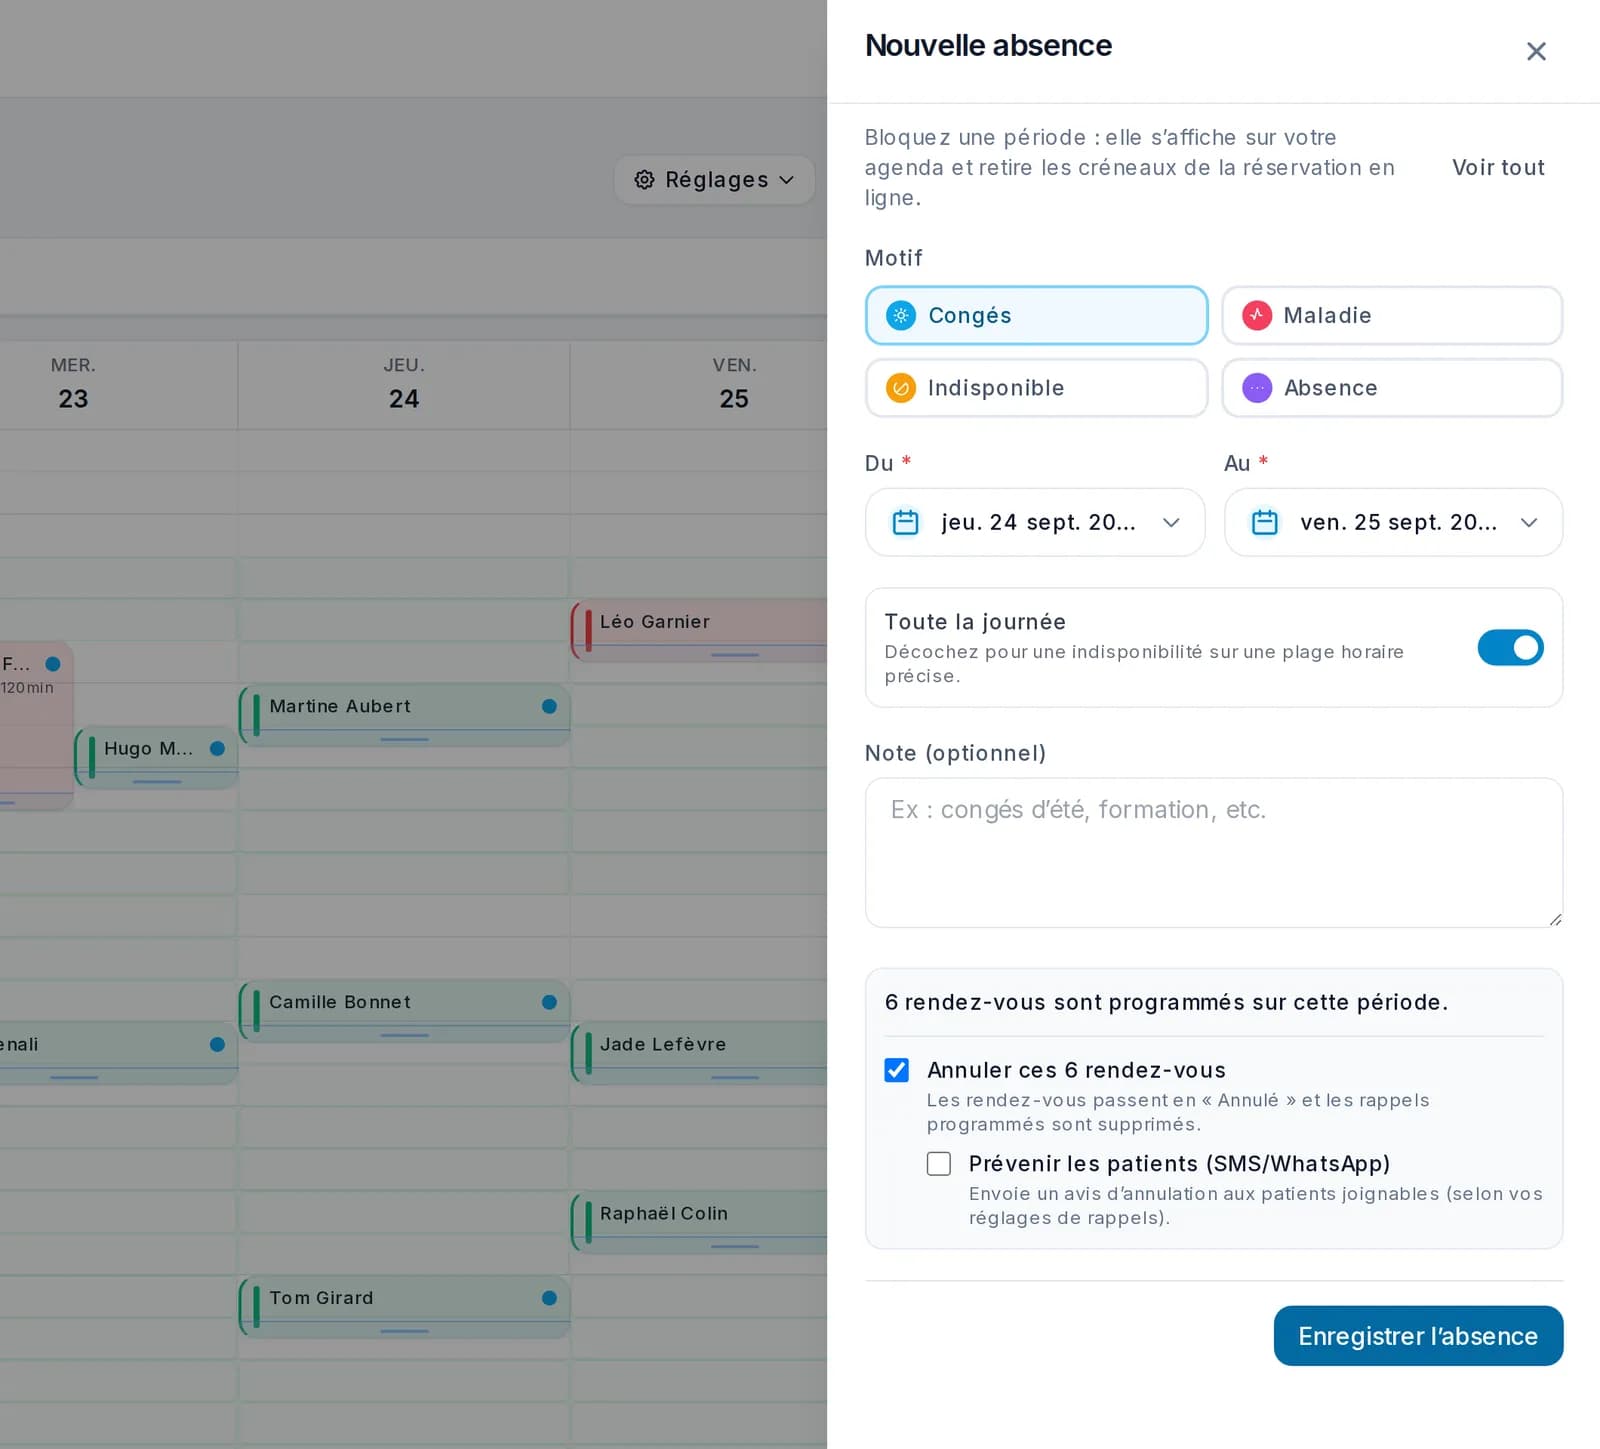This screenshot has height=1449, width=1600.
Task: Click the blue dot on Hugo M... appointment
Action: [x=217, y=748]
